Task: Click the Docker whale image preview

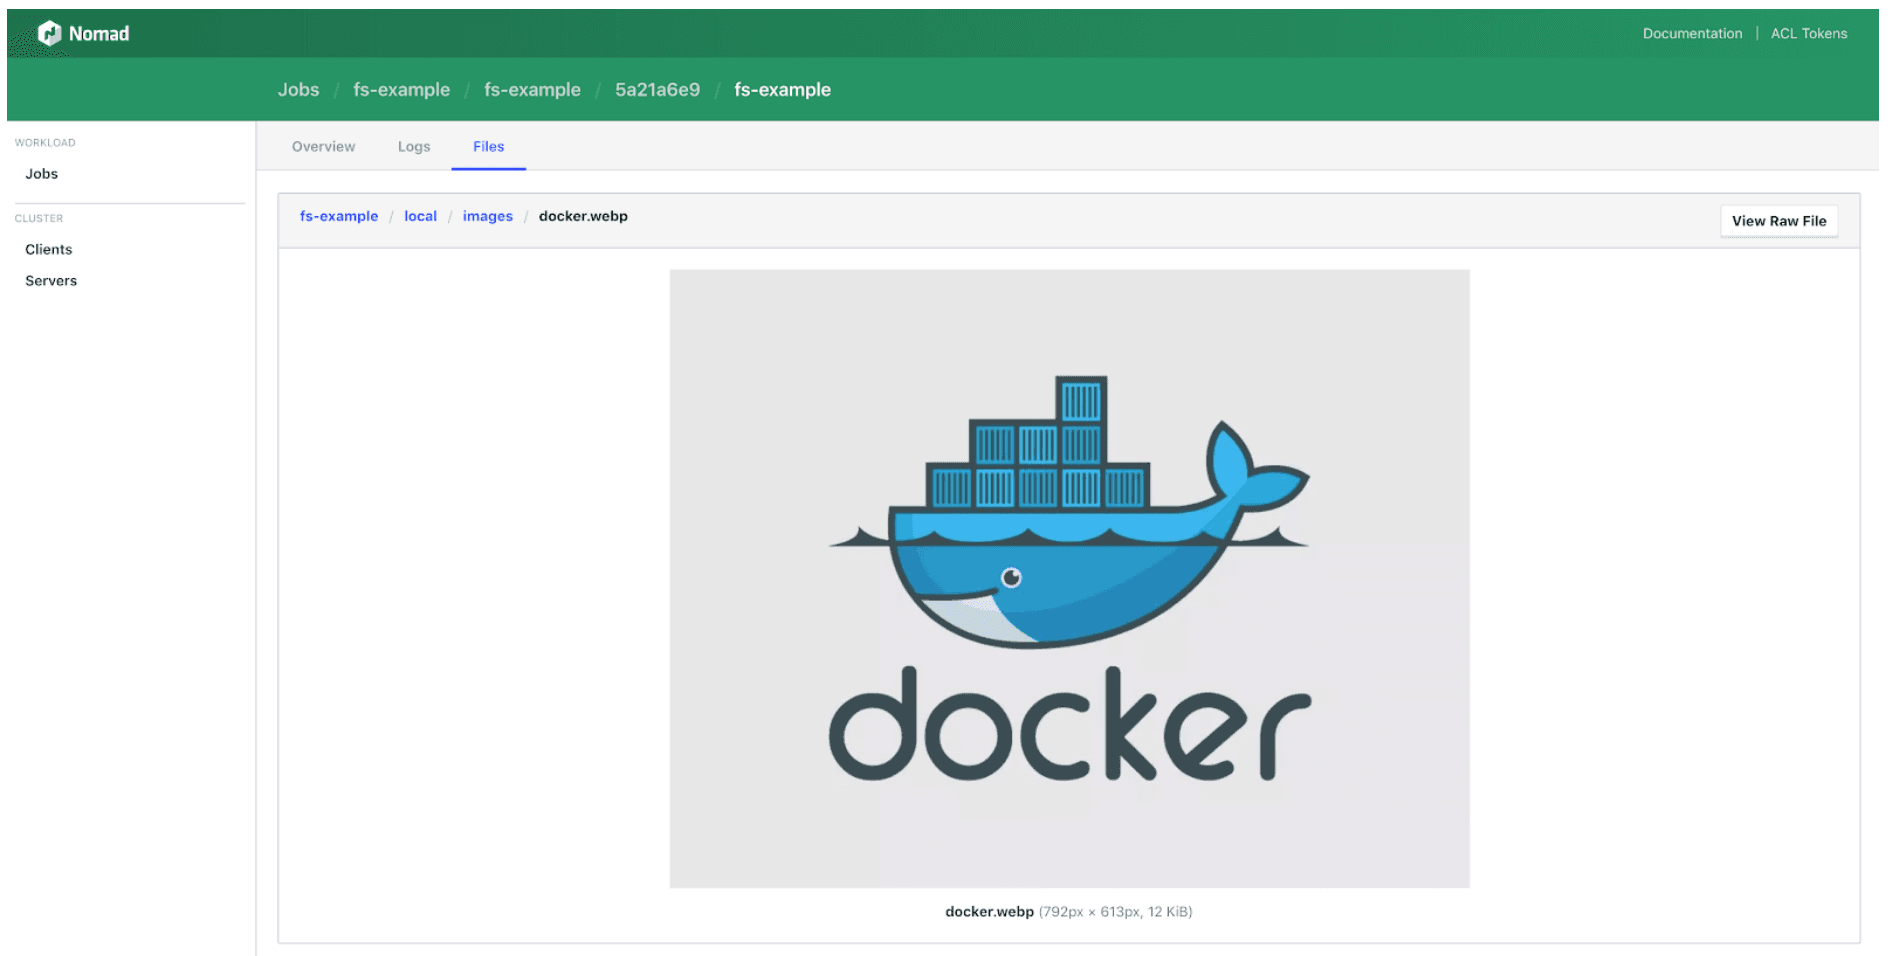Action: point(1069,578)
